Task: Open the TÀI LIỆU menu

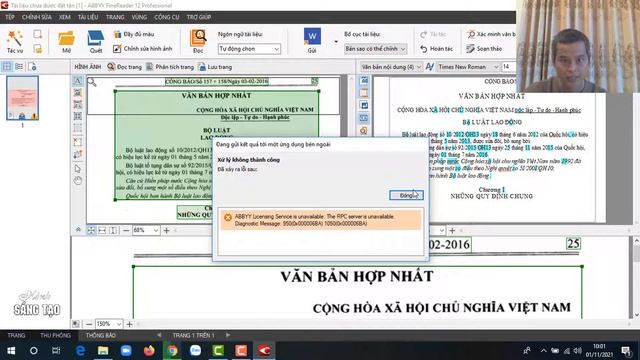Action: tap(88, 17)
